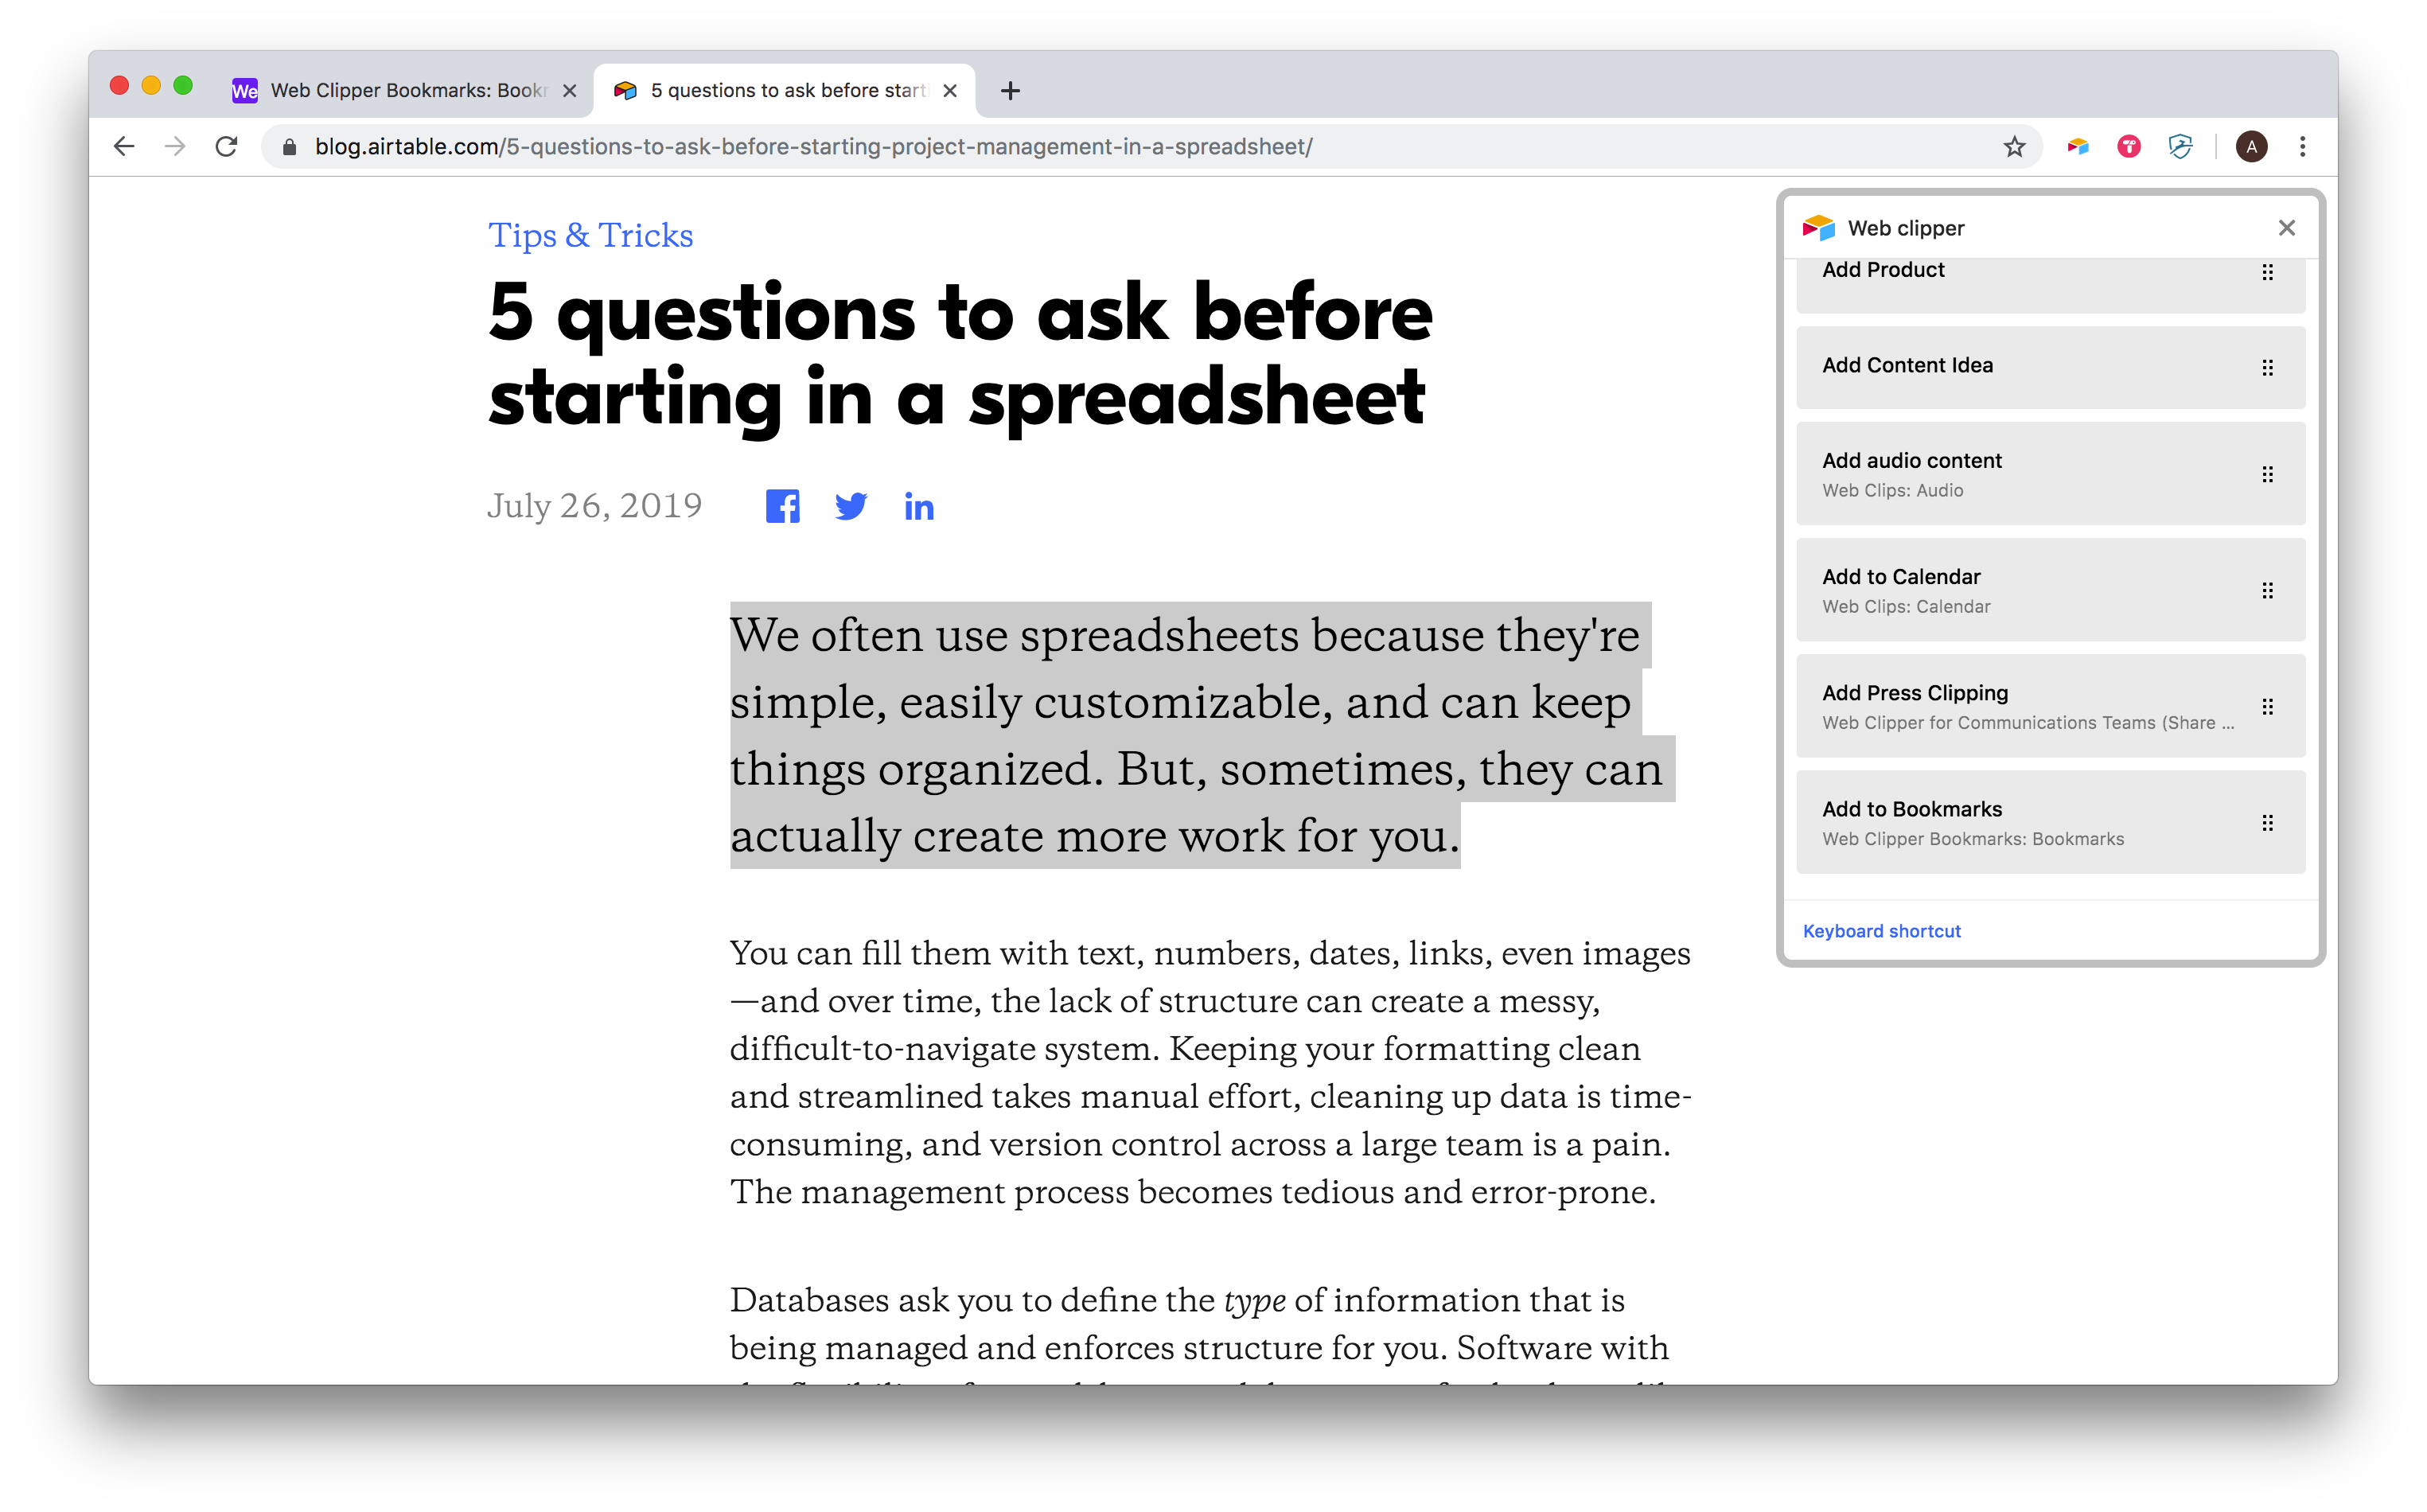This screenshot has height=1512, width=2427.
Task: Open the Keyboard shortcut link
Action: 1881,931
